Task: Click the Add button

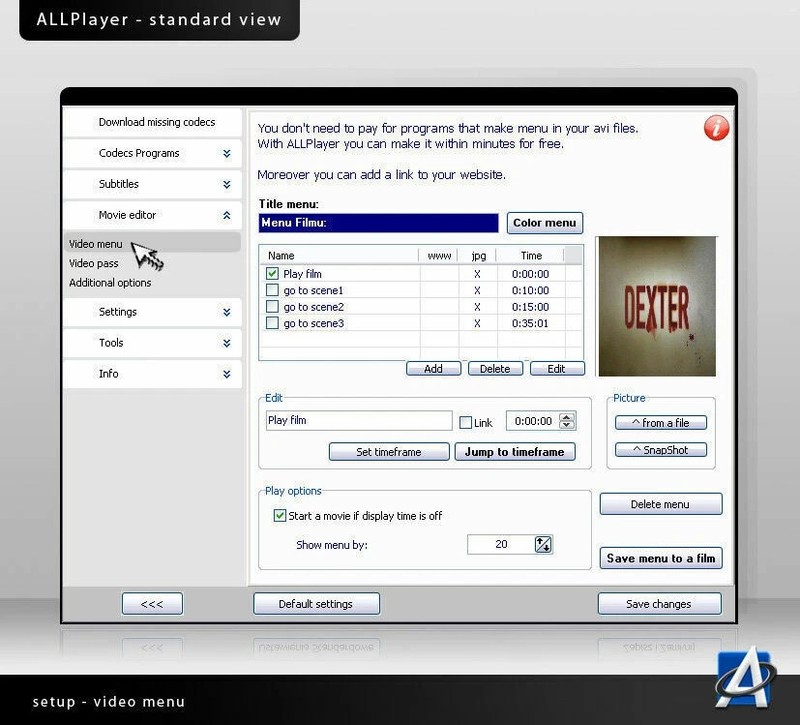Action: pos(433,368)
